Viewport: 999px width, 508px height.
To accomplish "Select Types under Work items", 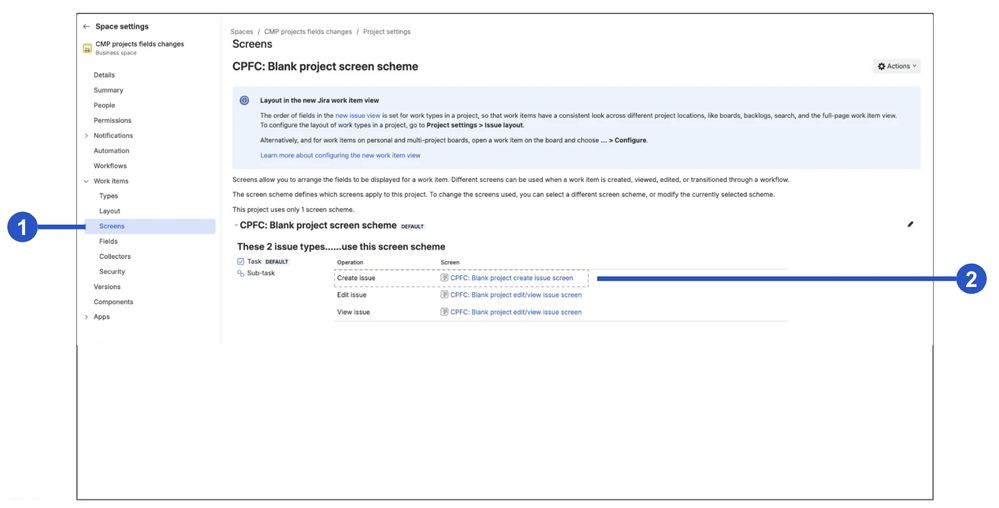I will coord(109,196).
